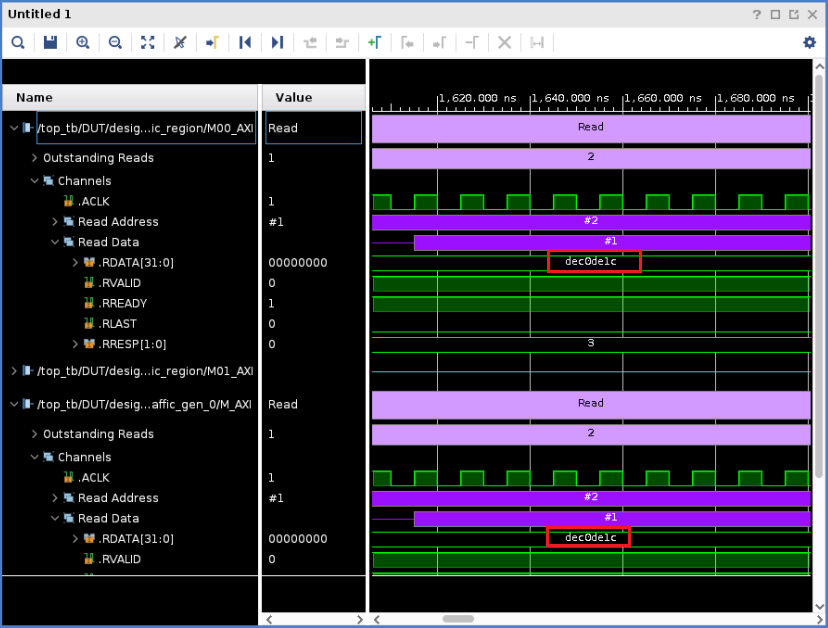
Task: Select the .RREADY signal
Action: pyautogui.click(x=123, y=303)
